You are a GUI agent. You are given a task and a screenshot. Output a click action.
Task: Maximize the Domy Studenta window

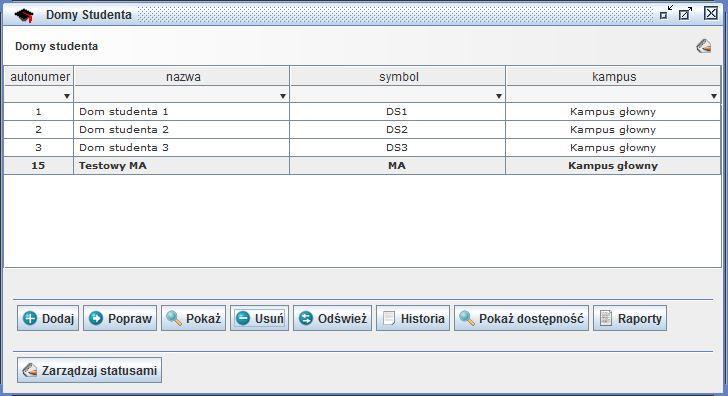685,13
